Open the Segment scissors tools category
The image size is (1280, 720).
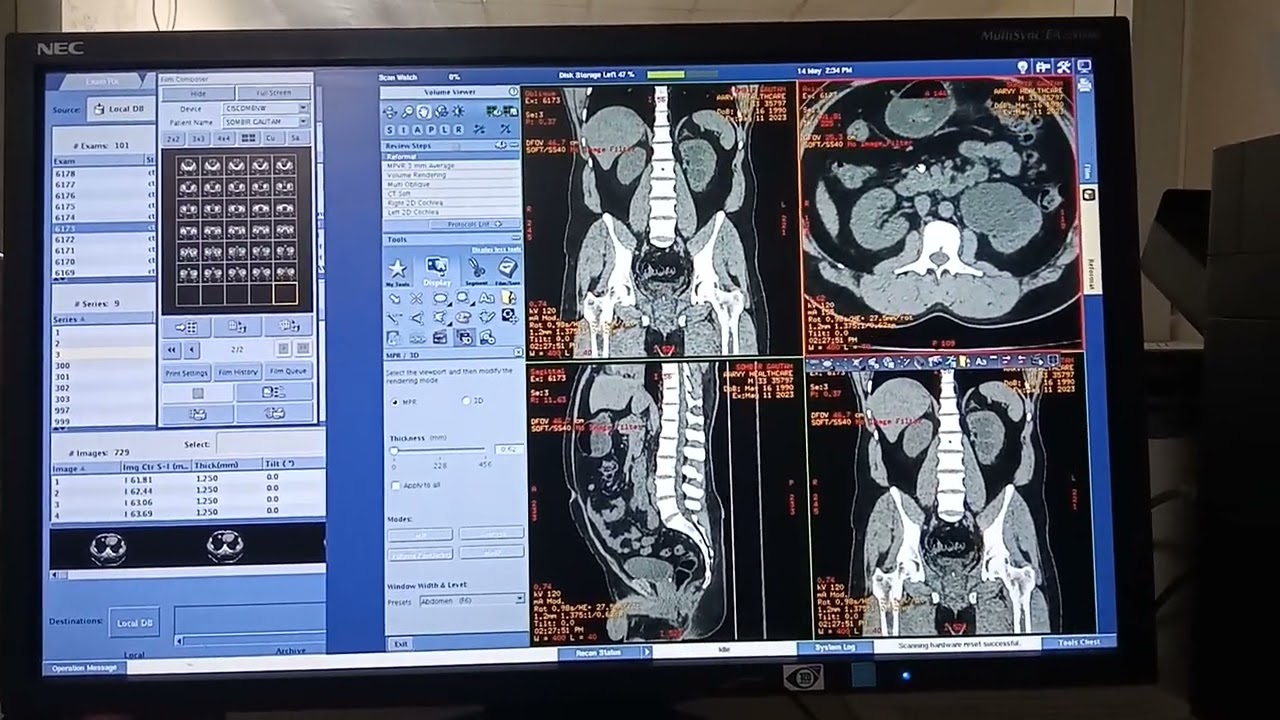click(477, 271)
